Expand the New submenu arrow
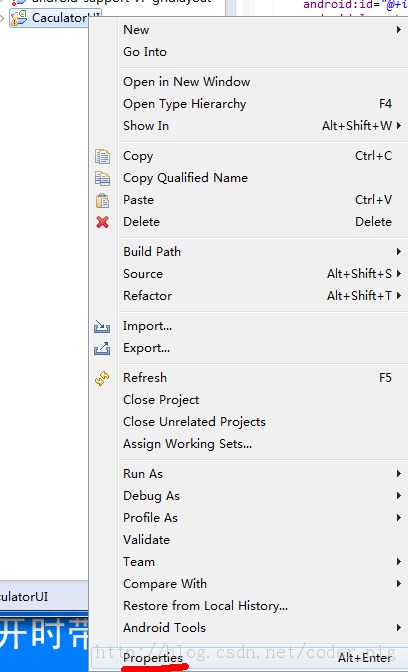The image size is (408, 672). click(x=399, y=30)
